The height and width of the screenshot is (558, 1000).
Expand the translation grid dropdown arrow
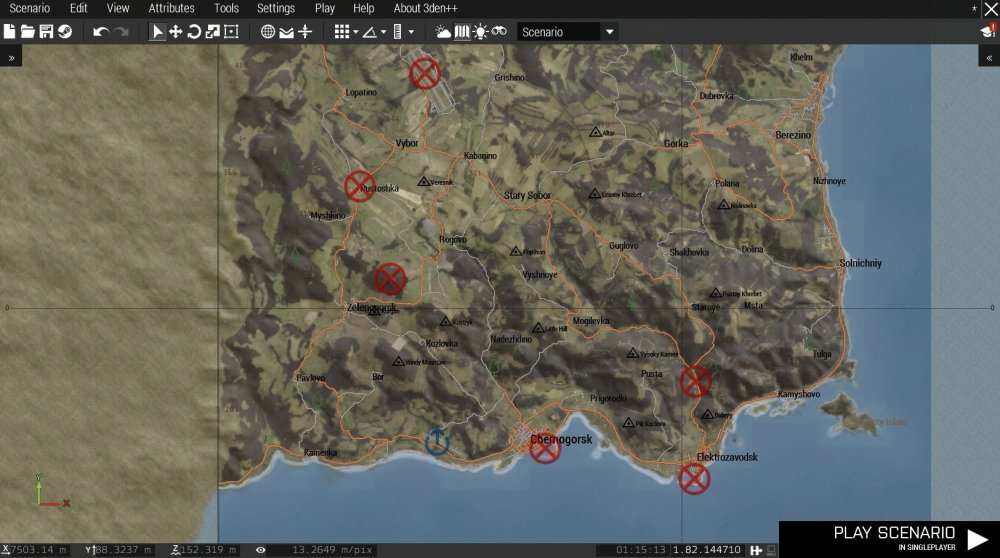(x=355, y=32)
